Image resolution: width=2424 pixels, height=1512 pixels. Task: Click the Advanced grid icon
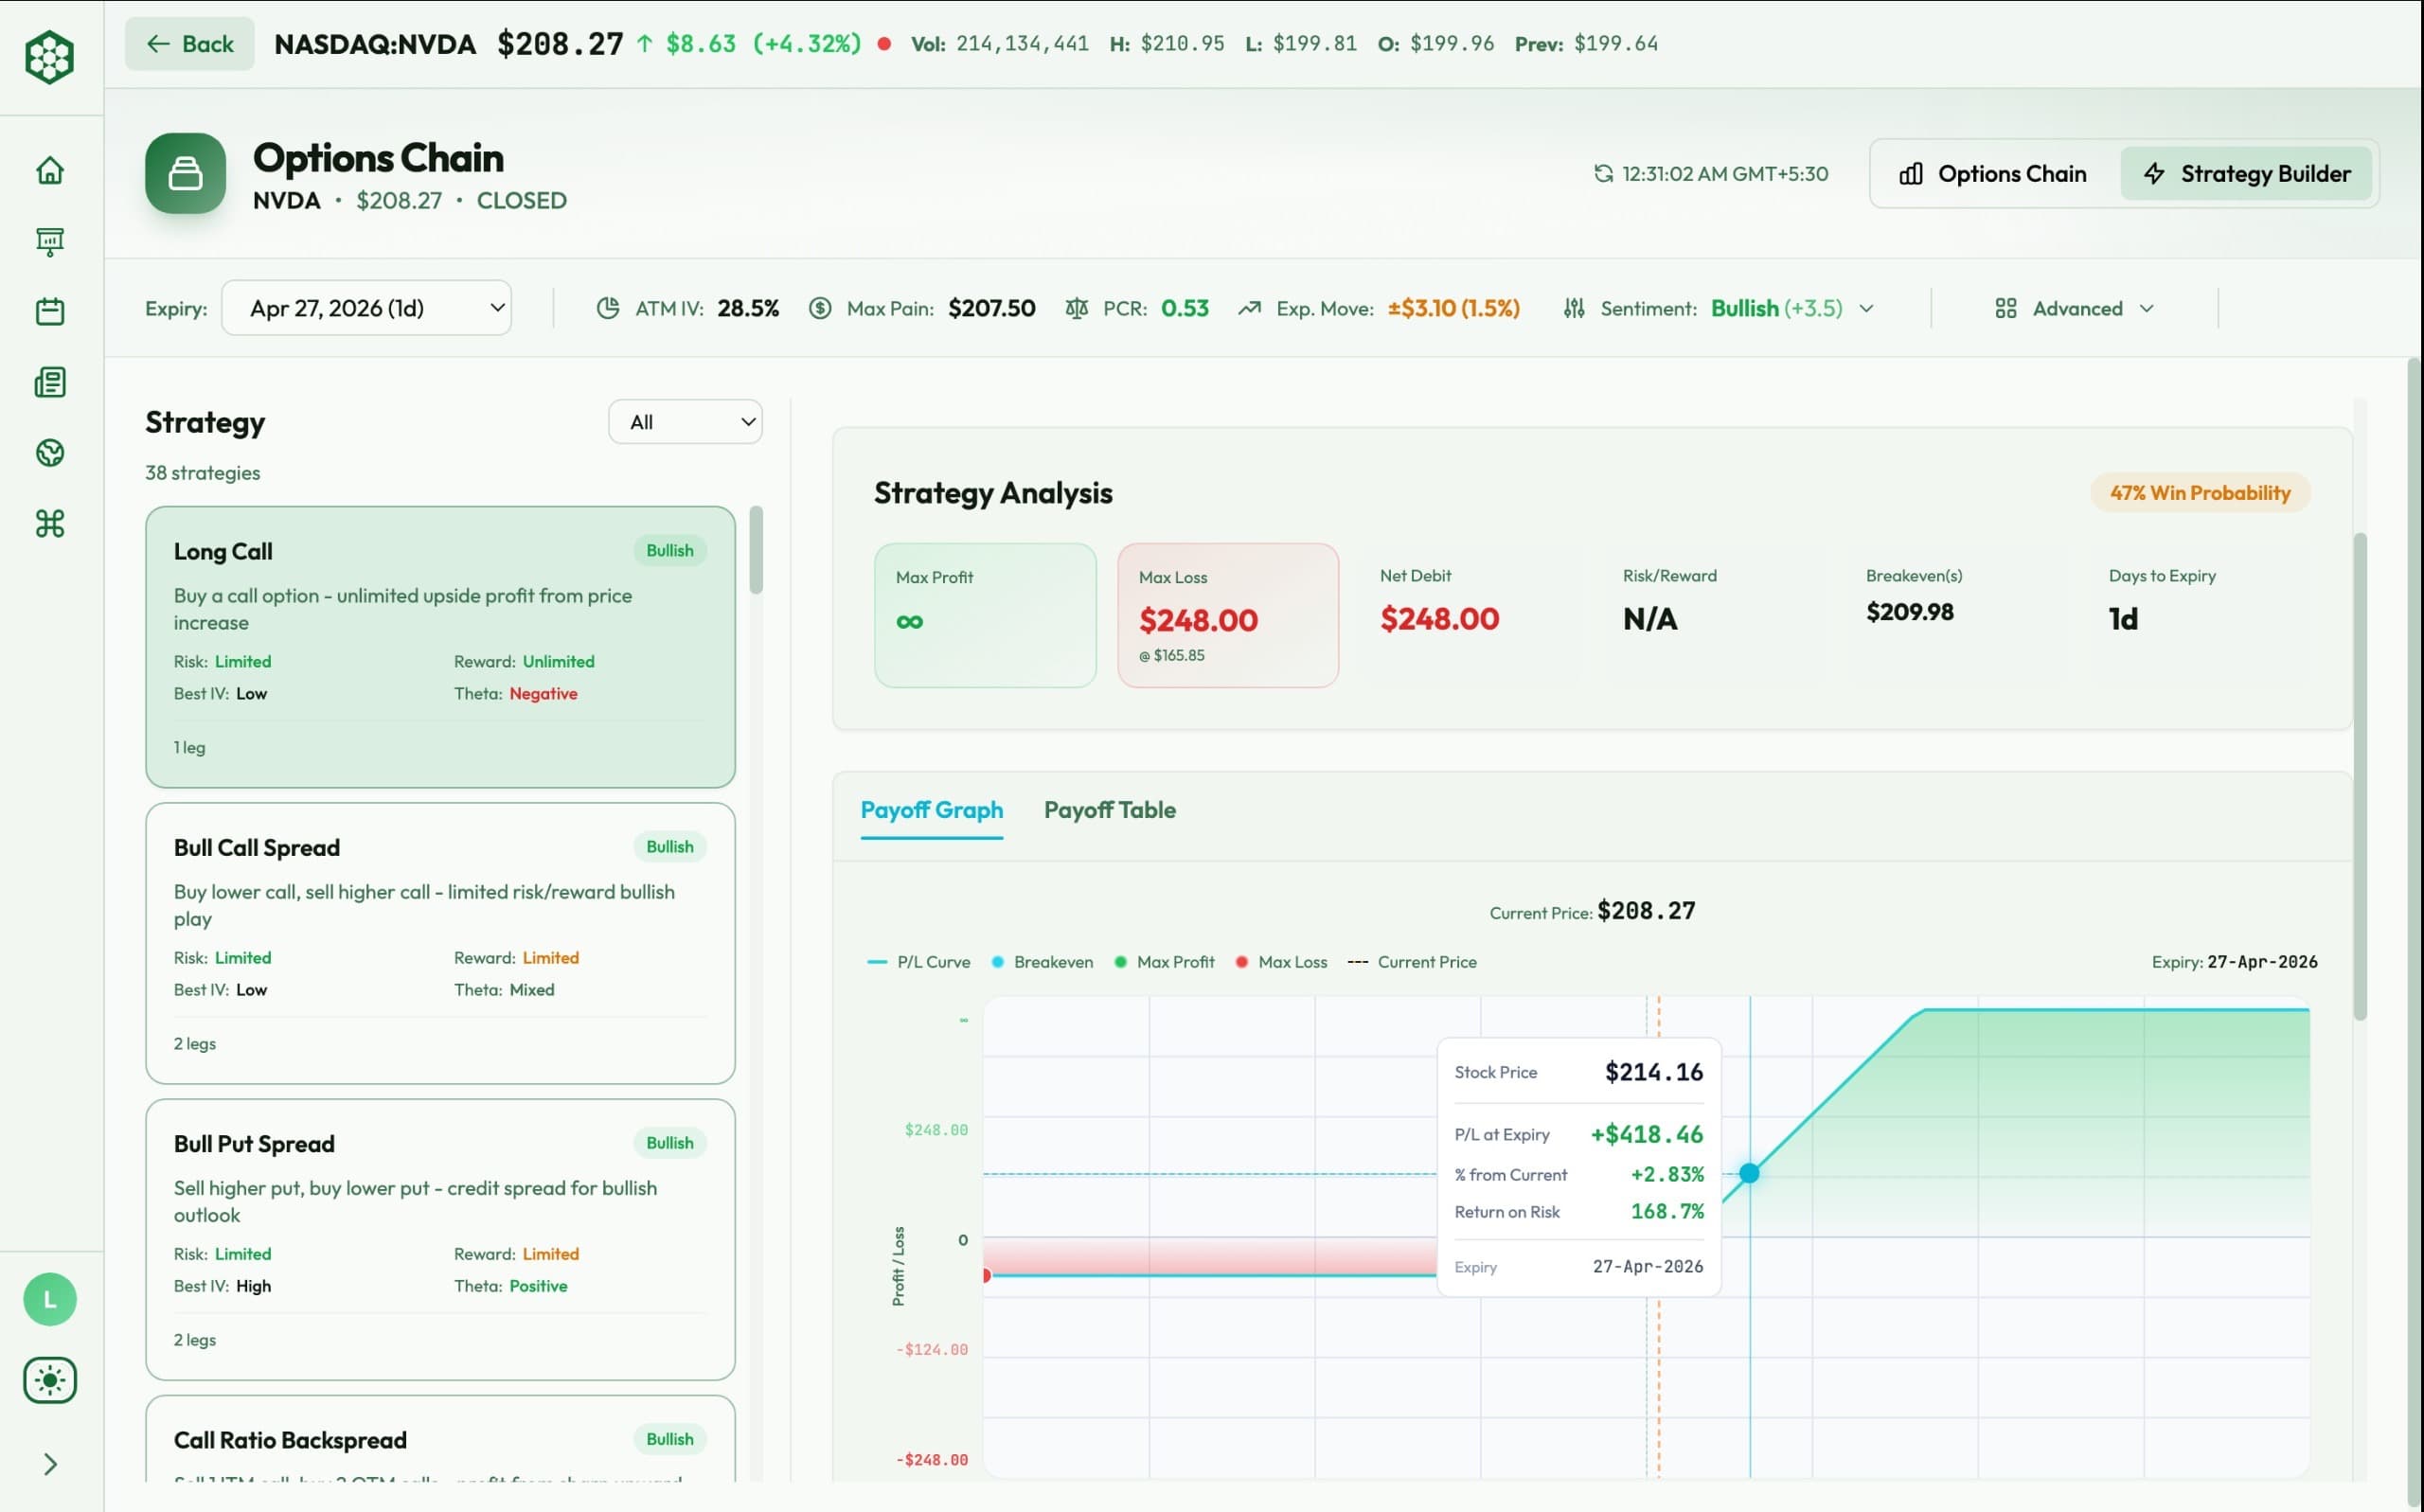[2005, 308]
